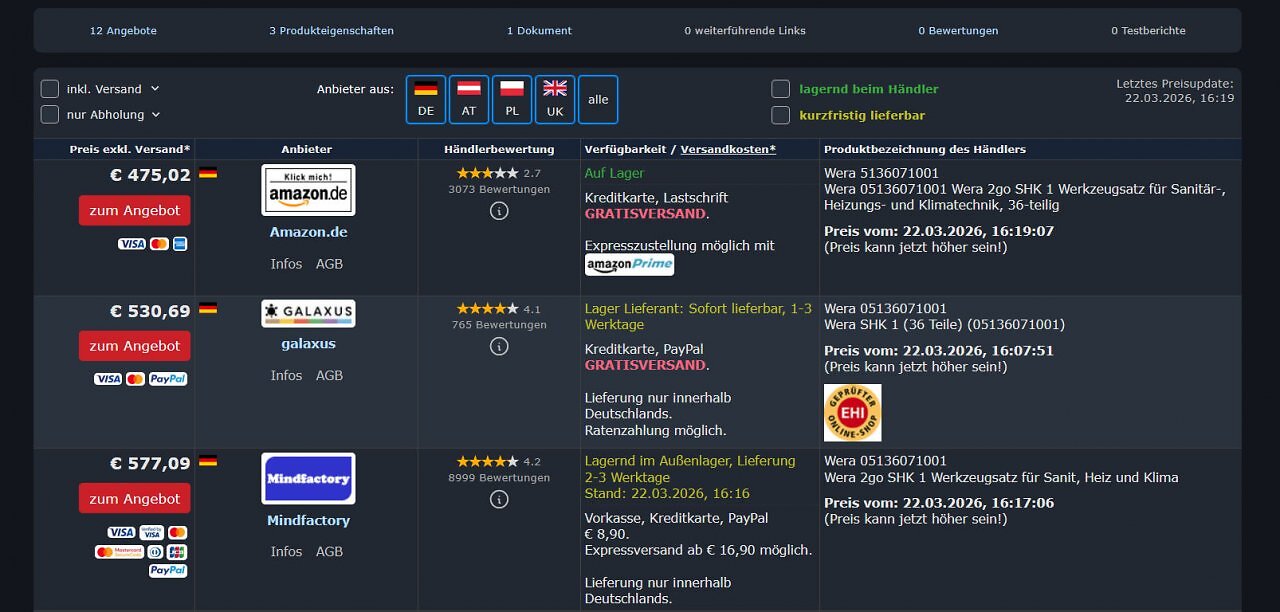The width and height of the screenshot is (1280, 612).
Task: Open the Infos link under Amazon.de
Action: coord(286,264)
